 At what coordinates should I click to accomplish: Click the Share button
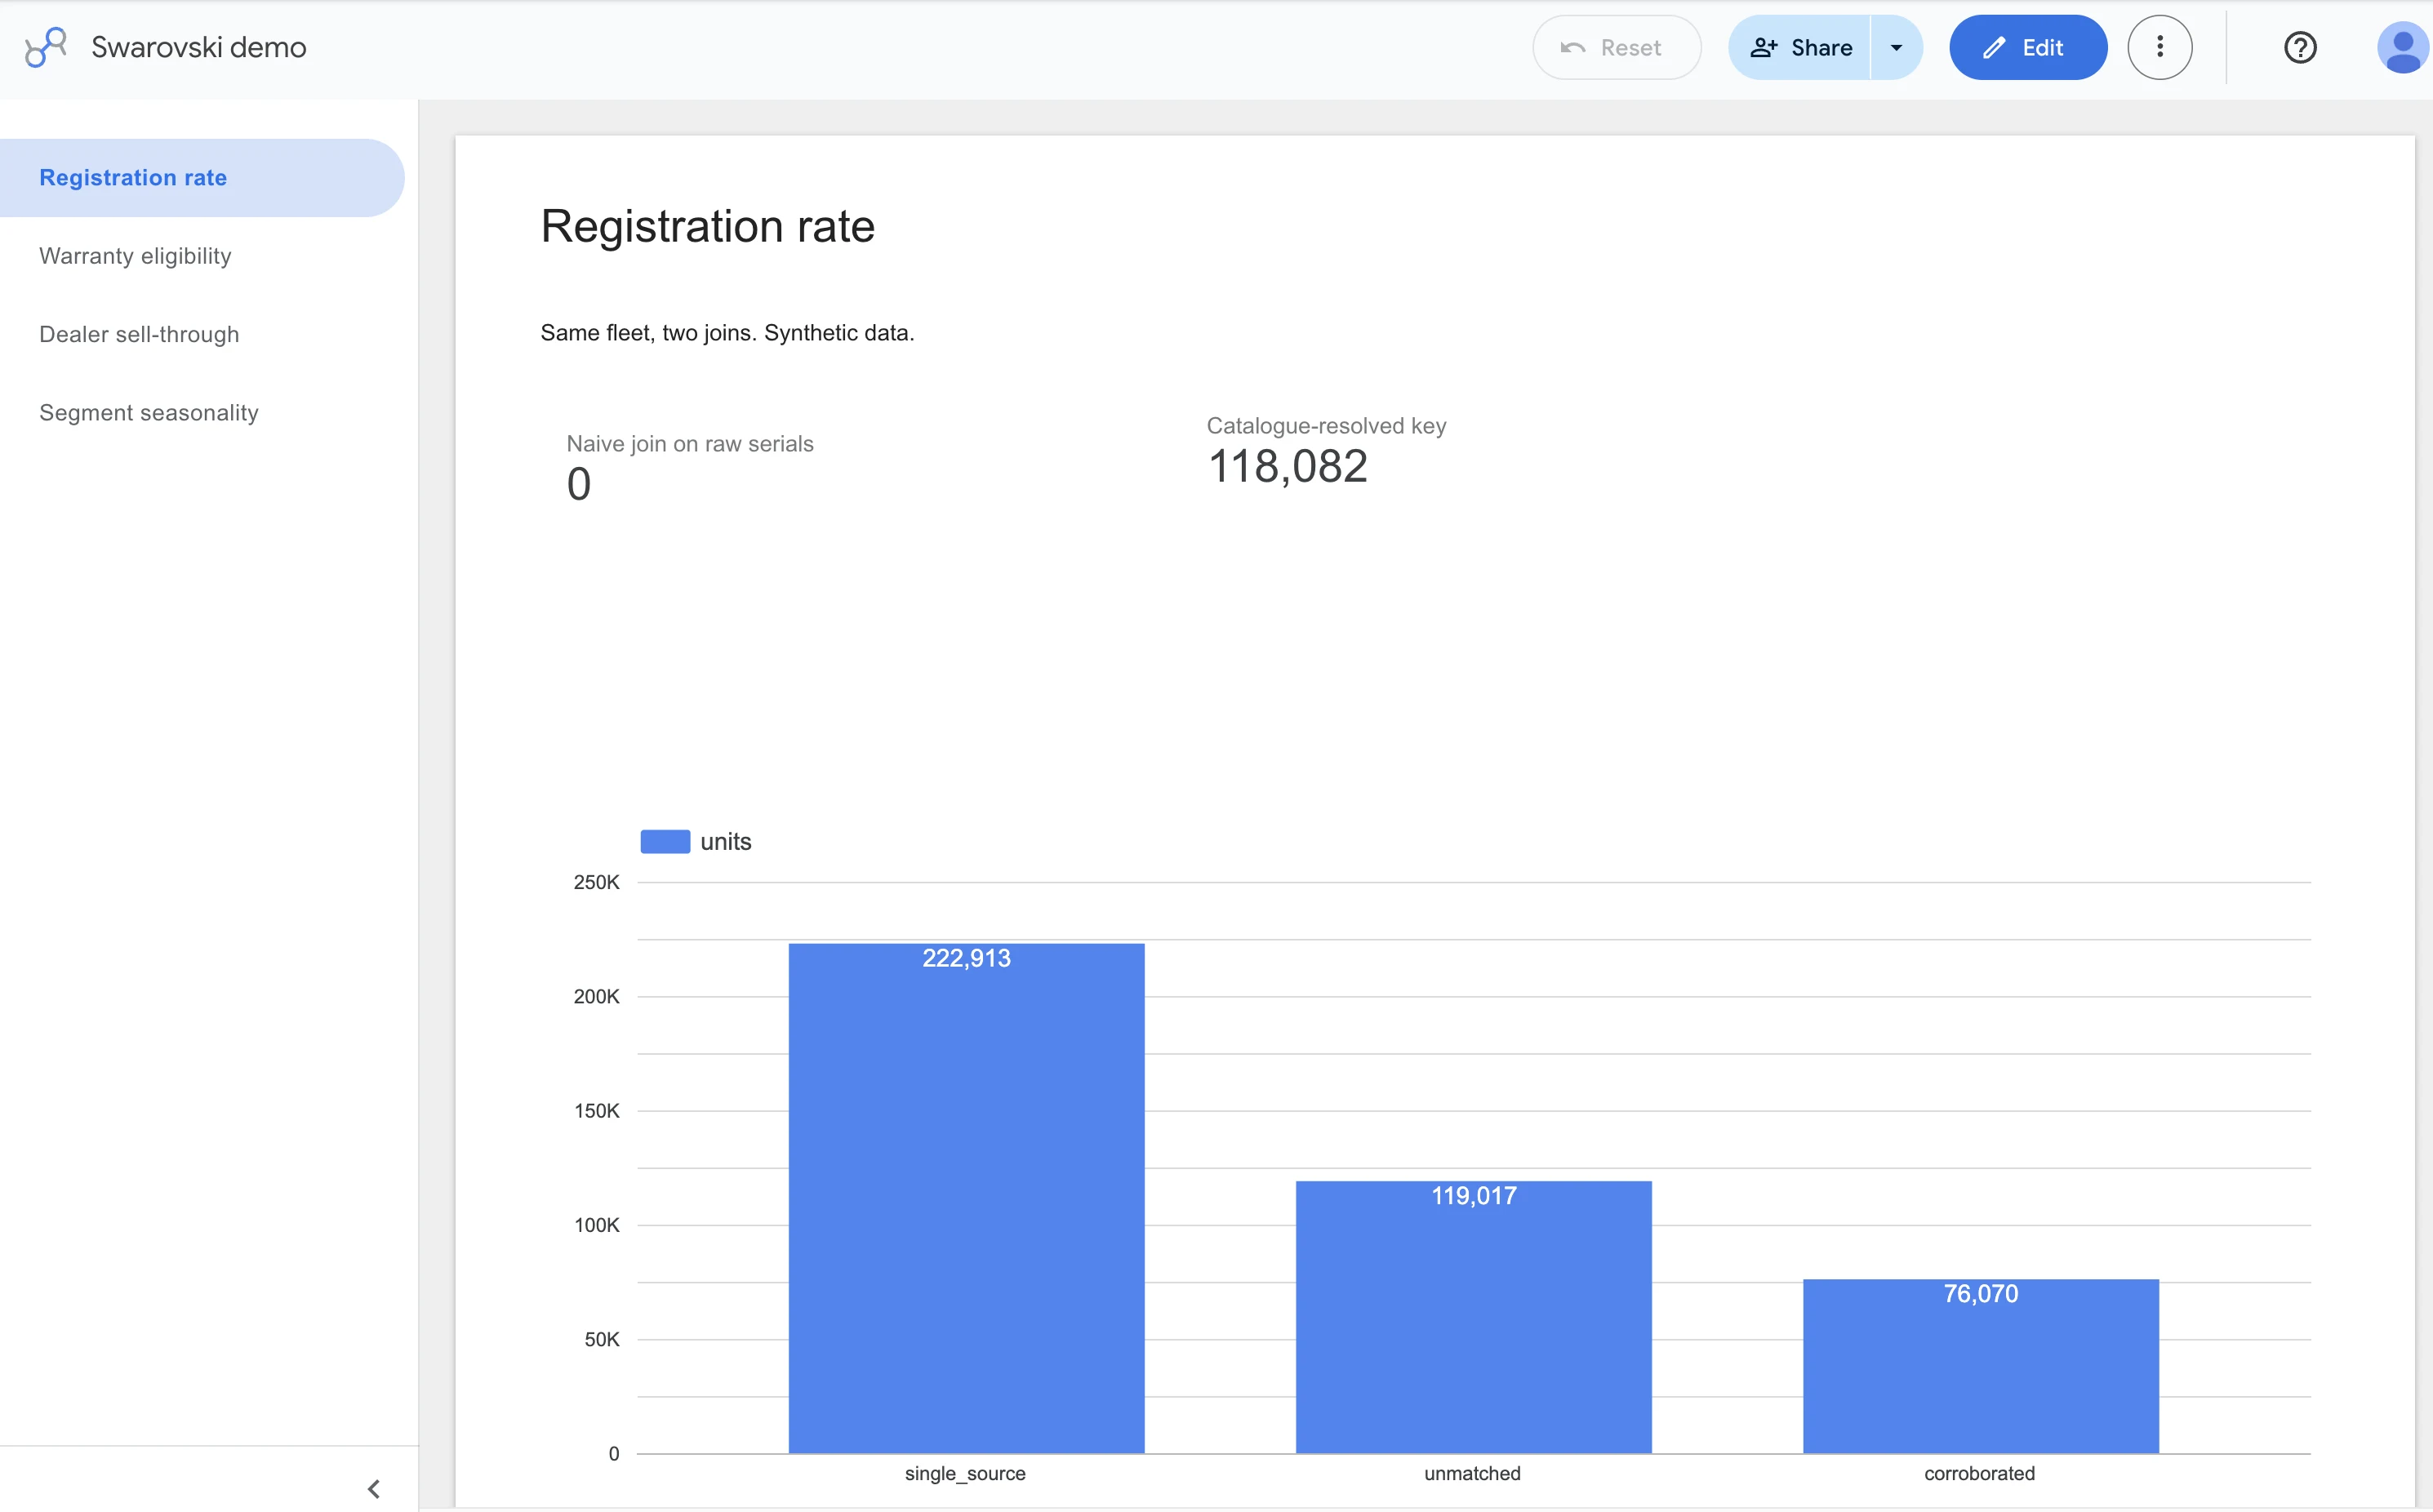click(x=1800, y=47)
